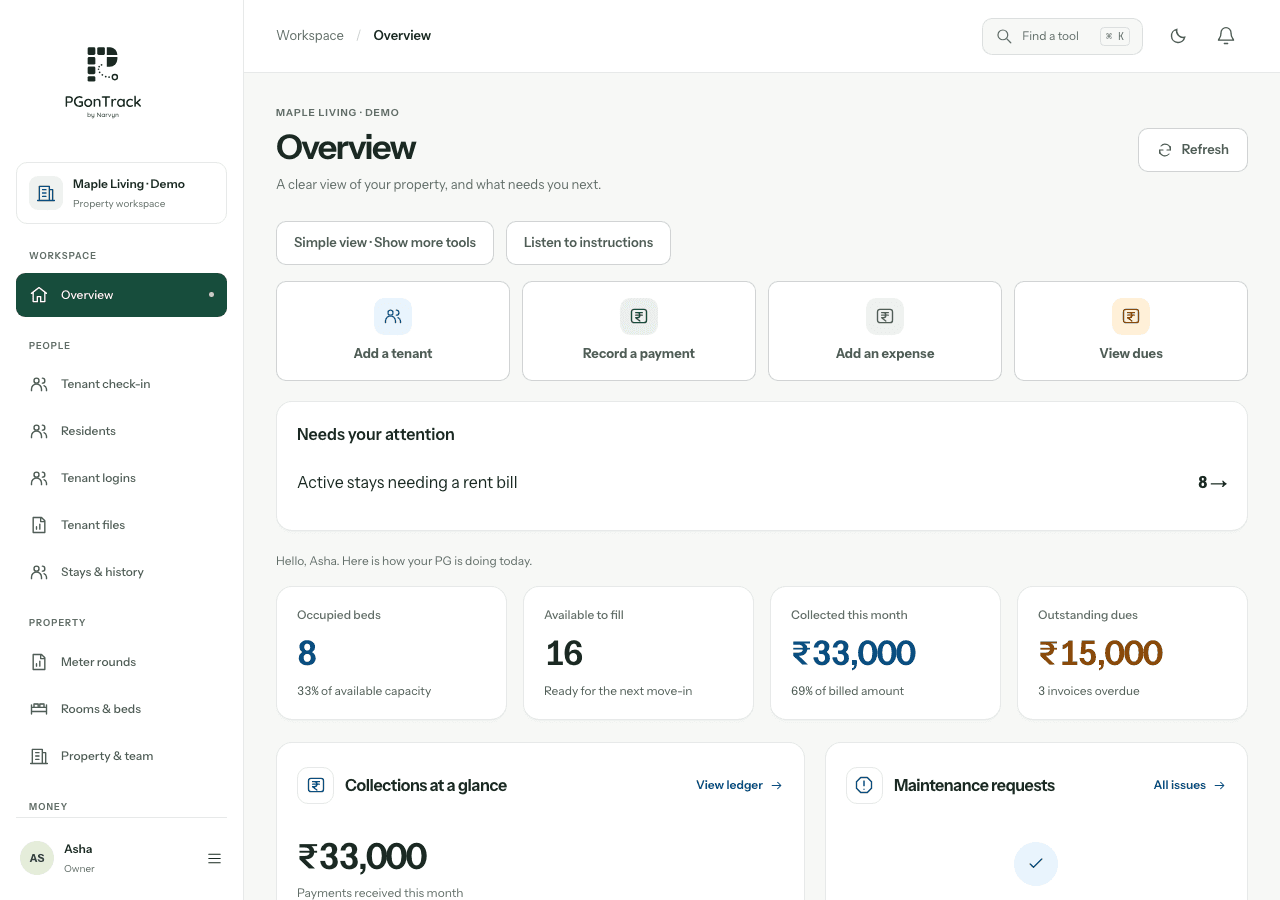This screenshot has width=1280, height=900.
Task: Click the '69% of billed amount' text
Action: tap(847, 691)
